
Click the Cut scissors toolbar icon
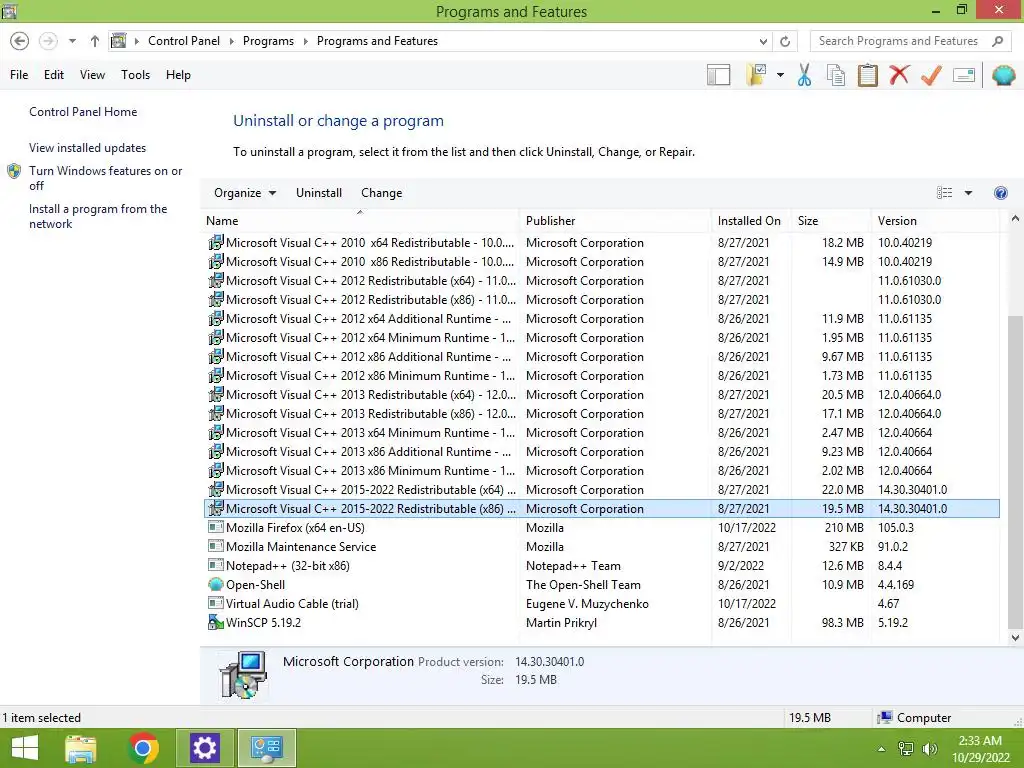(804, 75)
